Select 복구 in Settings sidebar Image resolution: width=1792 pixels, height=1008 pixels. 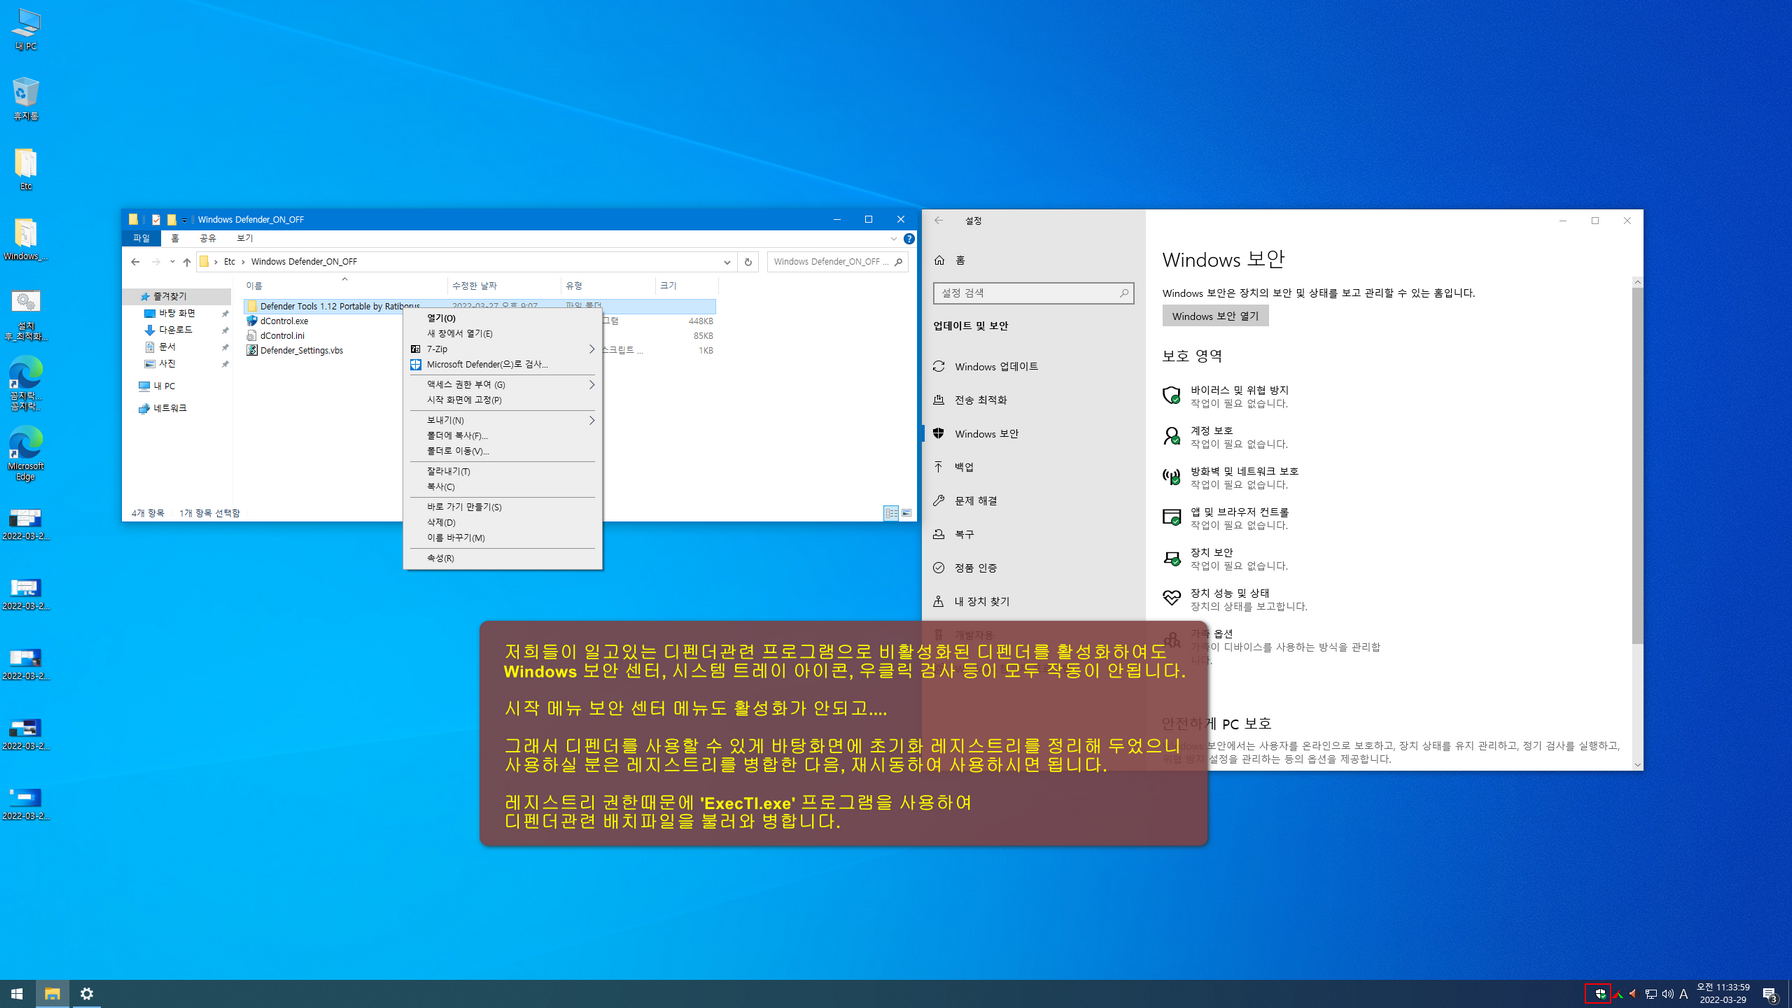click(1033, 535)
